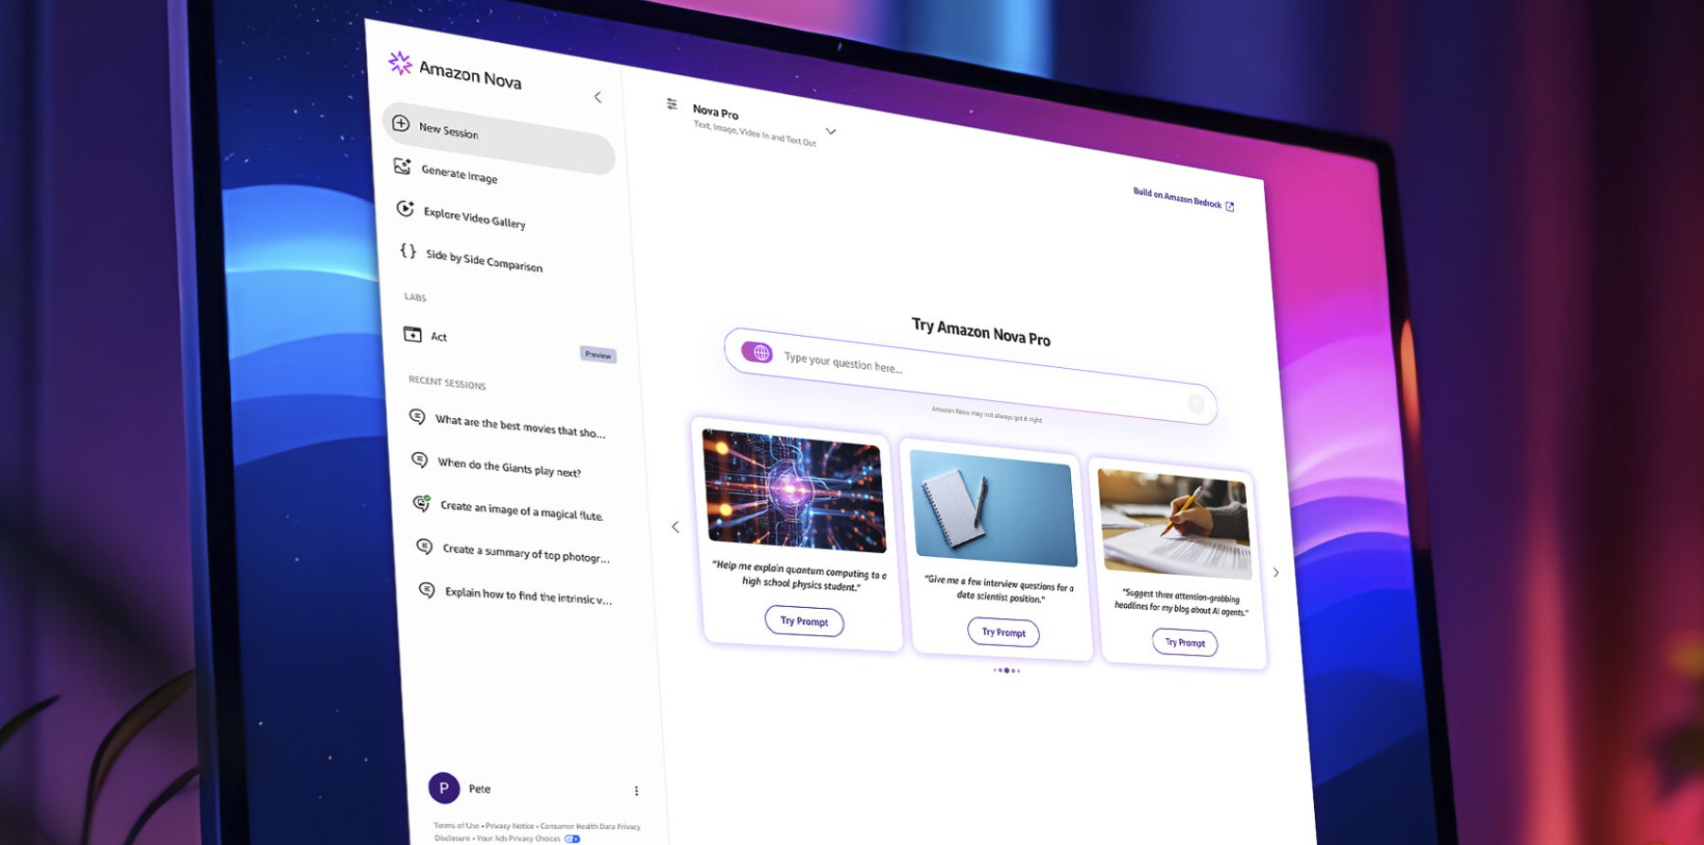Click the notebook and pen card image
Viewport: 1704px width, 845px height.
pos(994,509)
